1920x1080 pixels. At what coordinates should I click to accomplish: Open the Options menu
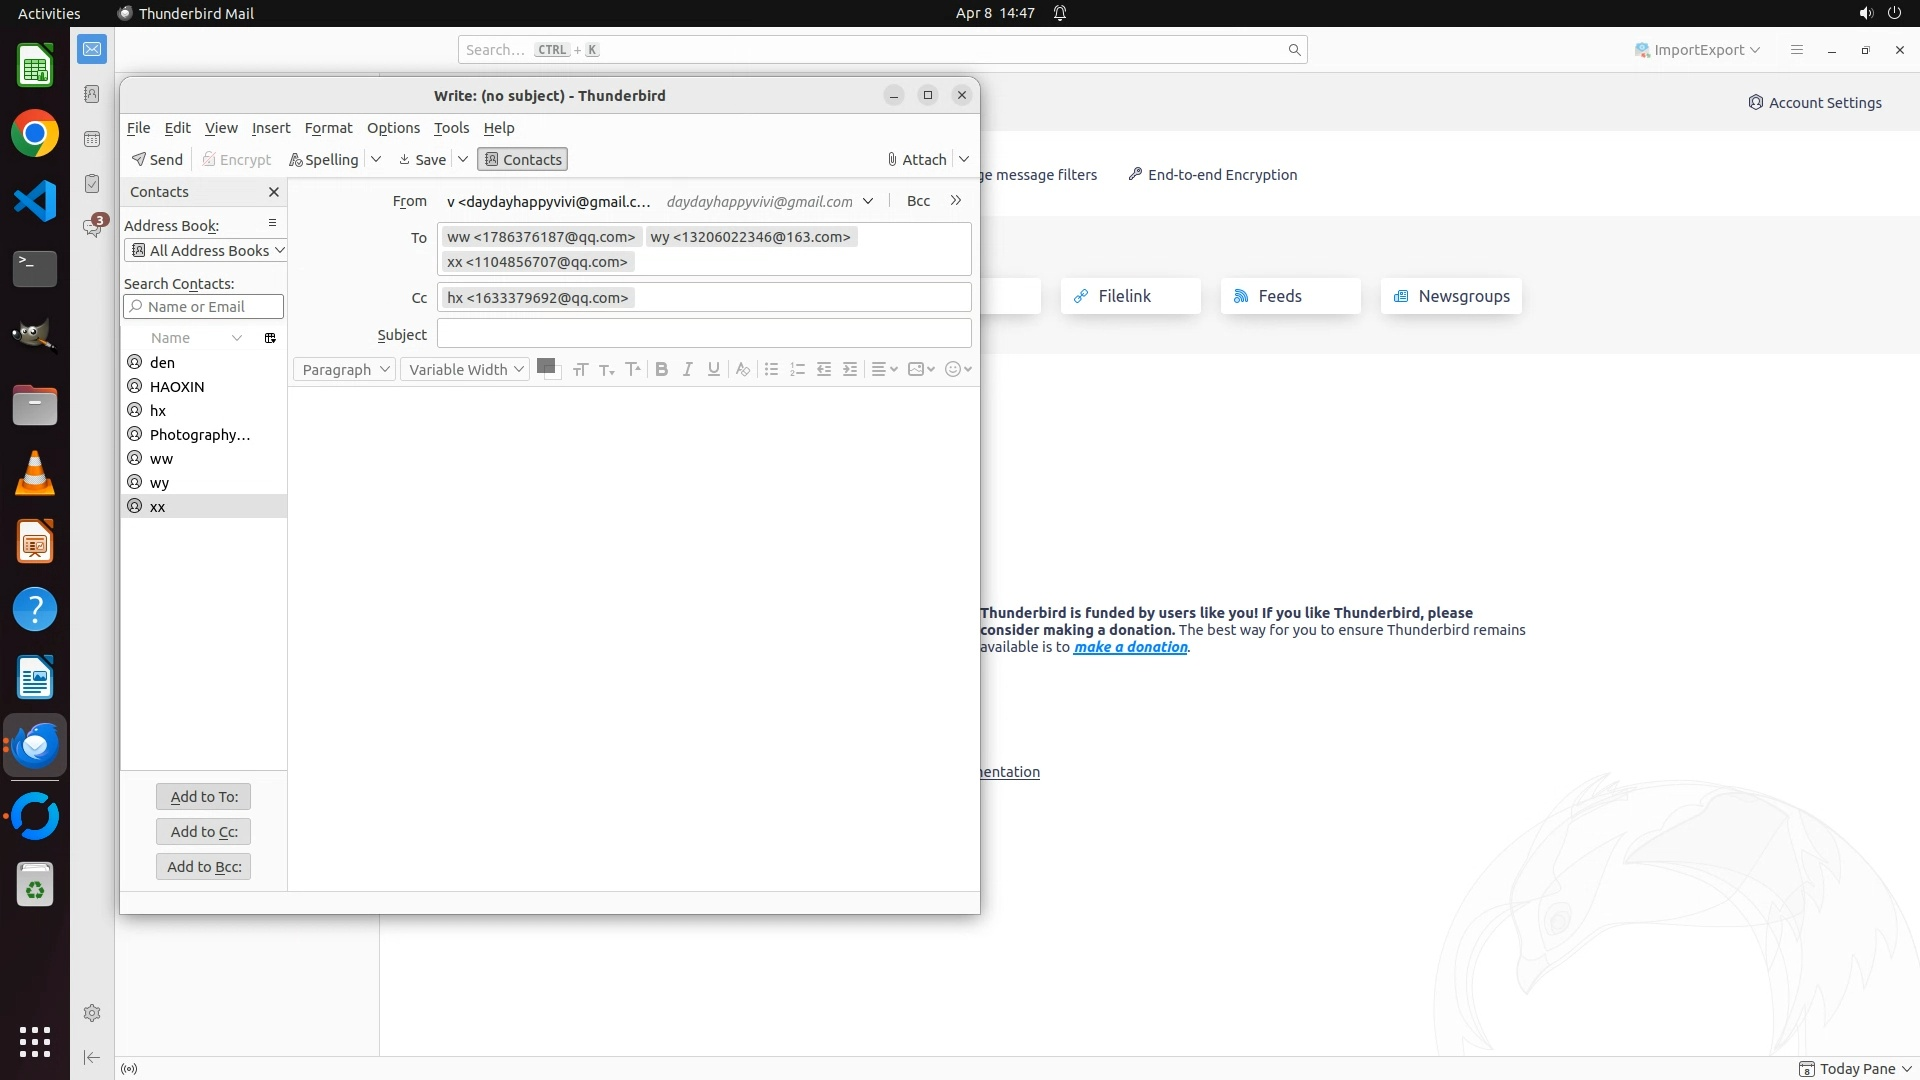pyautogui.click(x=393, y=127)
